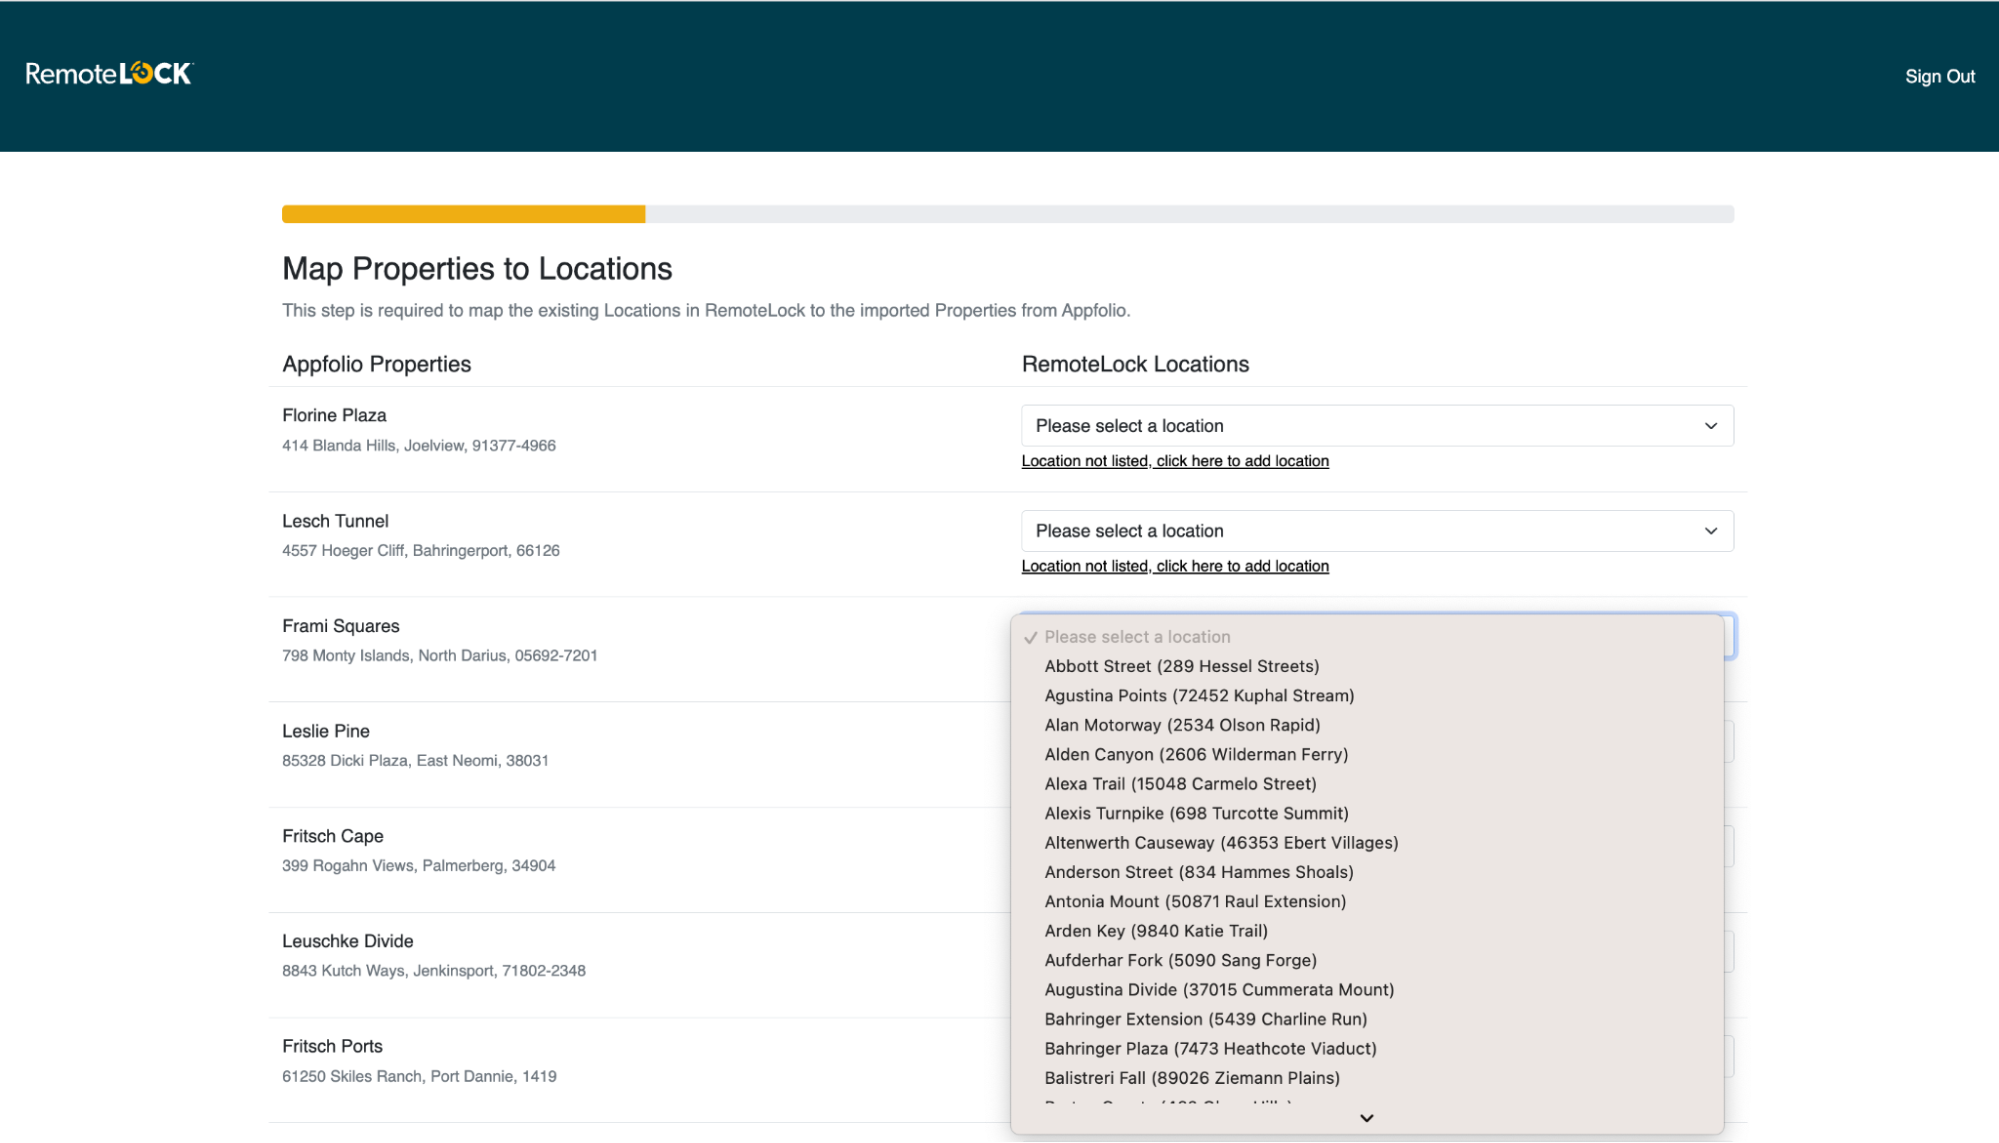Click the yellow progress bar
1999x1143 pixels.
463,214
